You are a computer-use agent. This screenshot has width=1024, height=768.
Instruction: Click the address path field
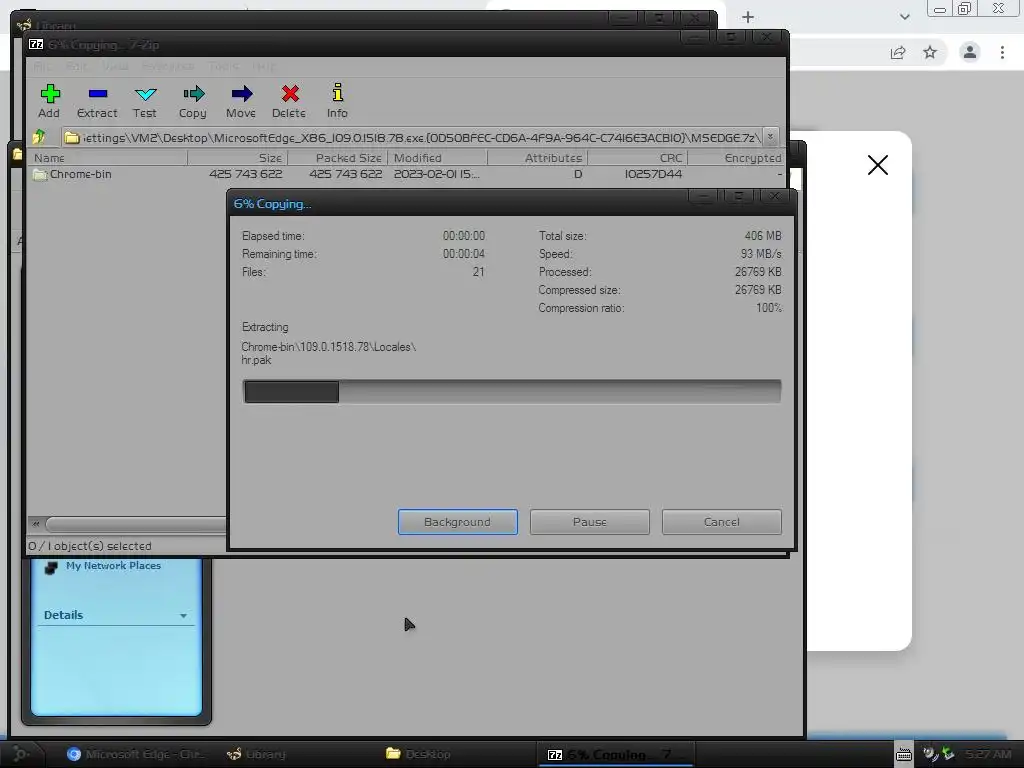413,137
